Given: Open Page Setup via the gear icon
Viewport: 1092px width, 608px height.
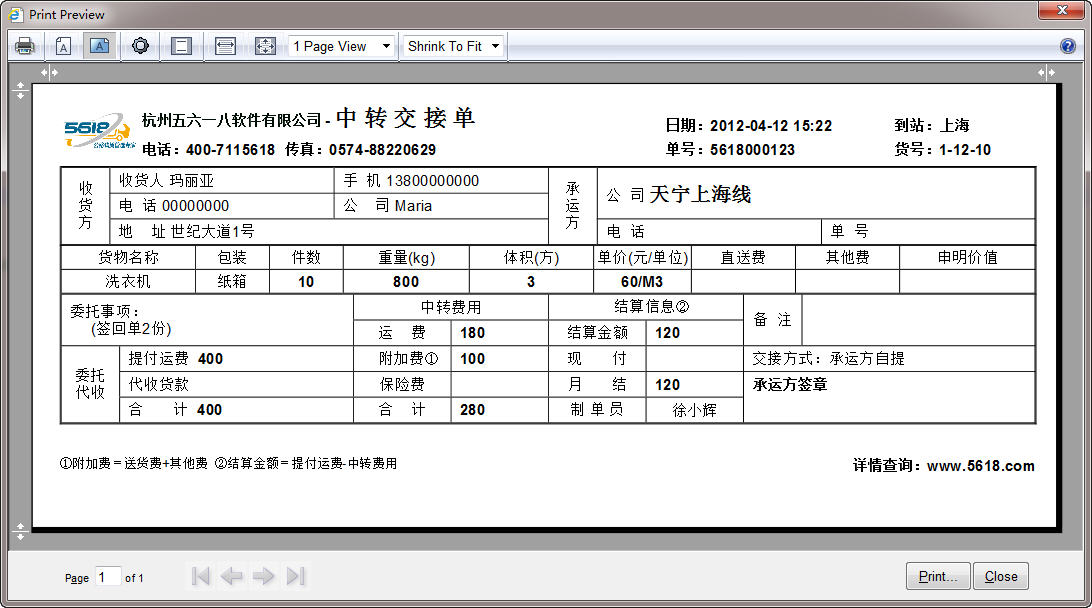Looking at the screenshot, I should coord(140,46).
